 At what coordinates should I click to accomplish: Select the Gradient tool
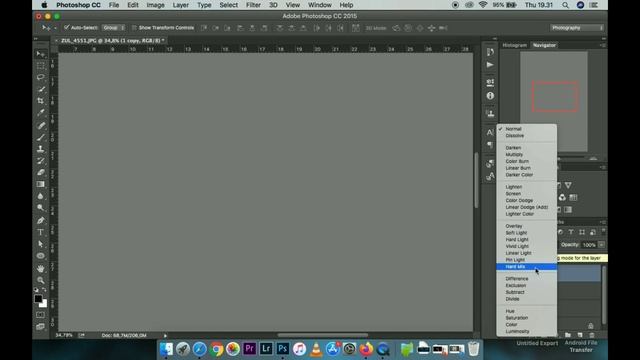(x=40, y=184)
